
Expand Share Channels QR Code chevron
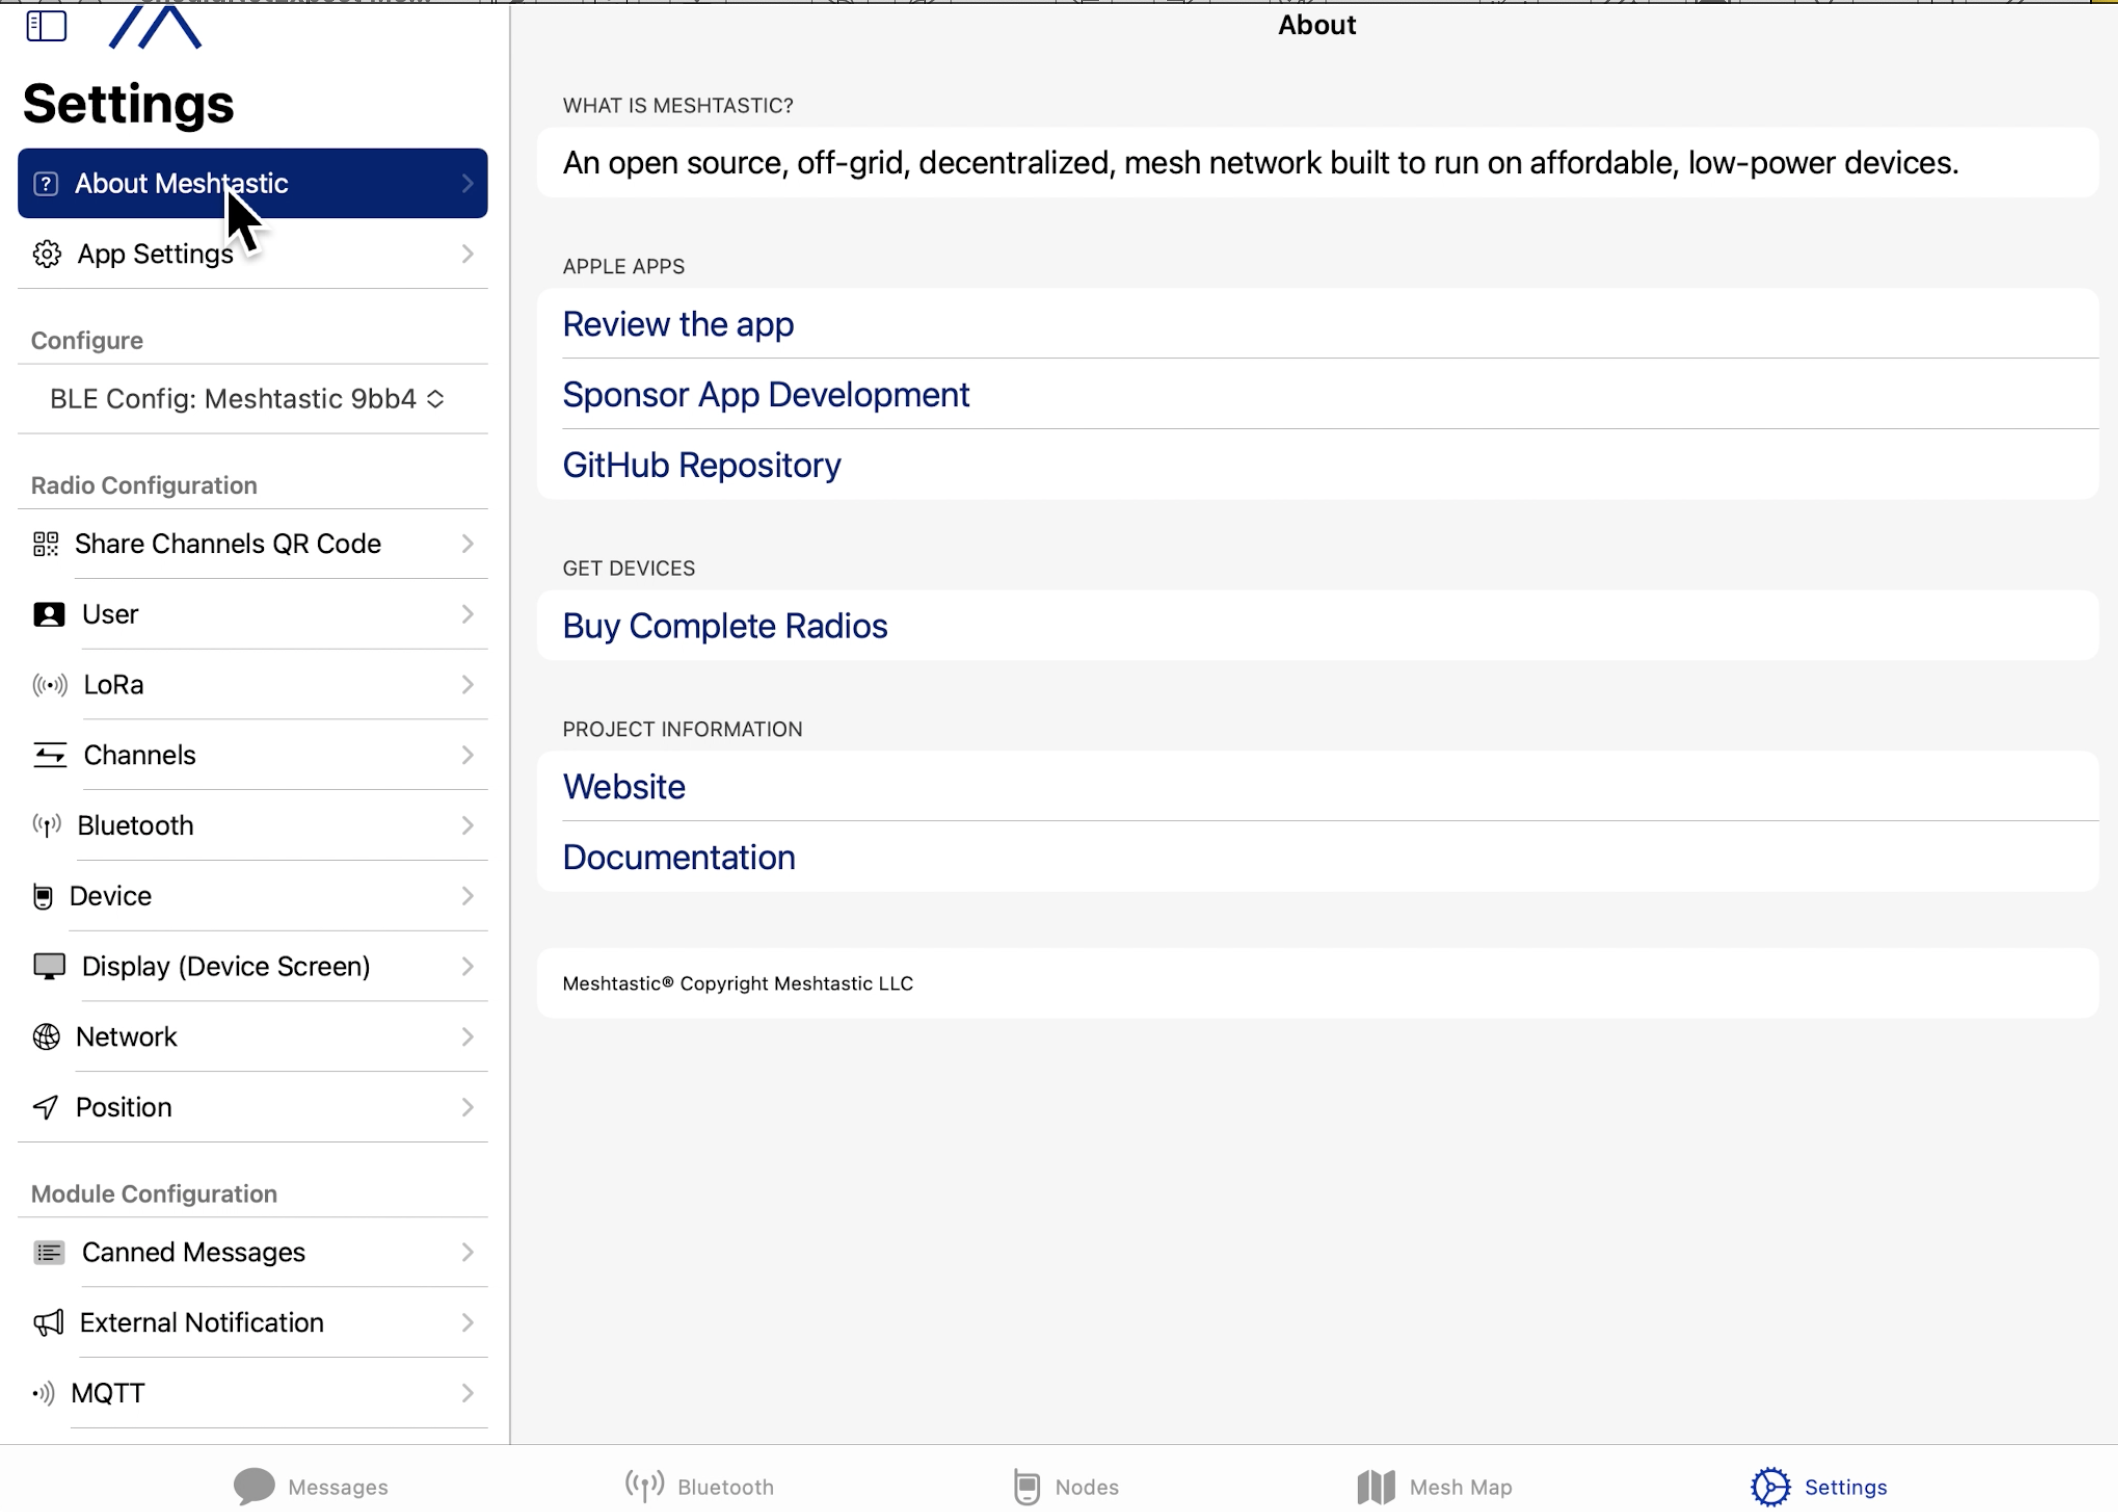pyautogui.click(x=467, y=544)
